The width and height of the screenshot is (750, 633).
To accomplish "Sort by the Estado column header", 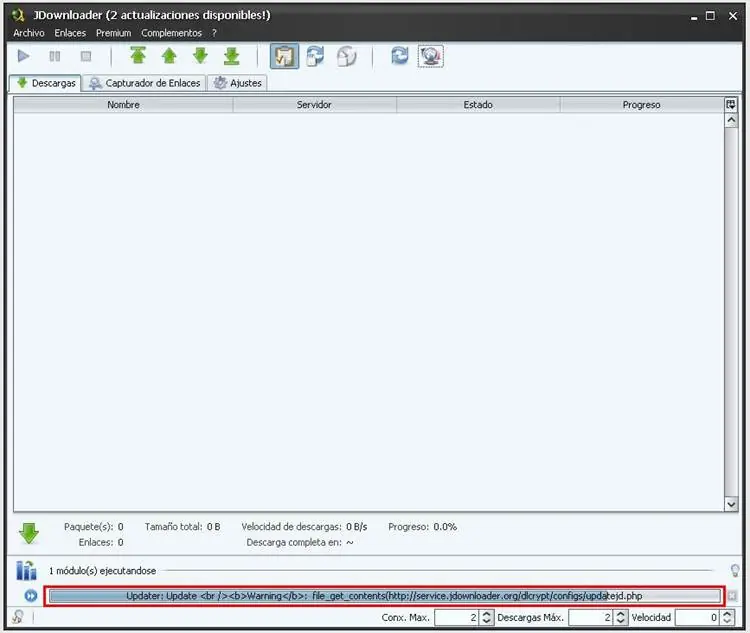I will click(478, 104).
